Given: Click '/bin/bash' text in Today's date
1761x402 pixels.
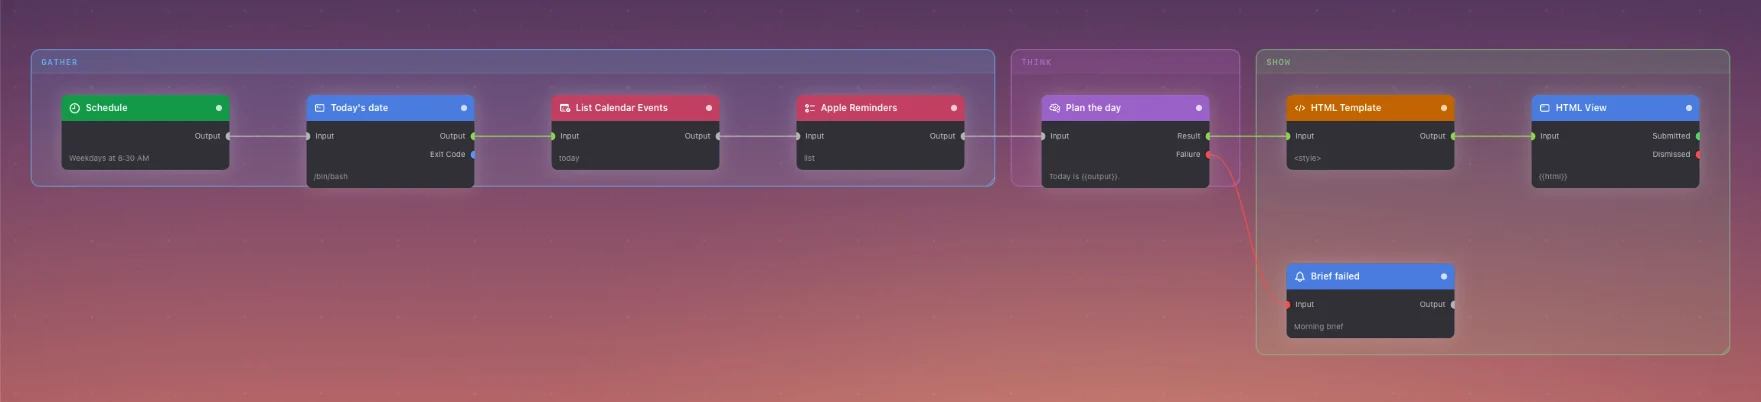Looking at the screenshot, I should pos(331,177).
